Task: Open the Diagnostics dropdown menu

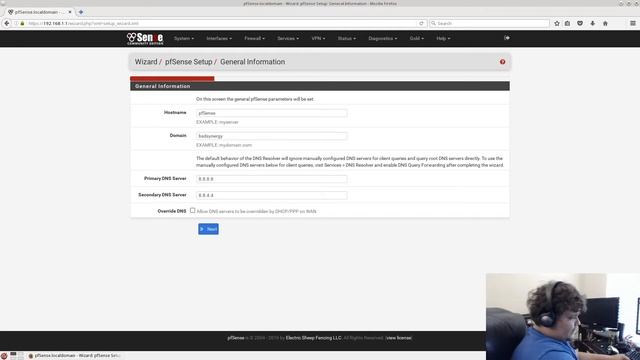Action: (382, 38)
